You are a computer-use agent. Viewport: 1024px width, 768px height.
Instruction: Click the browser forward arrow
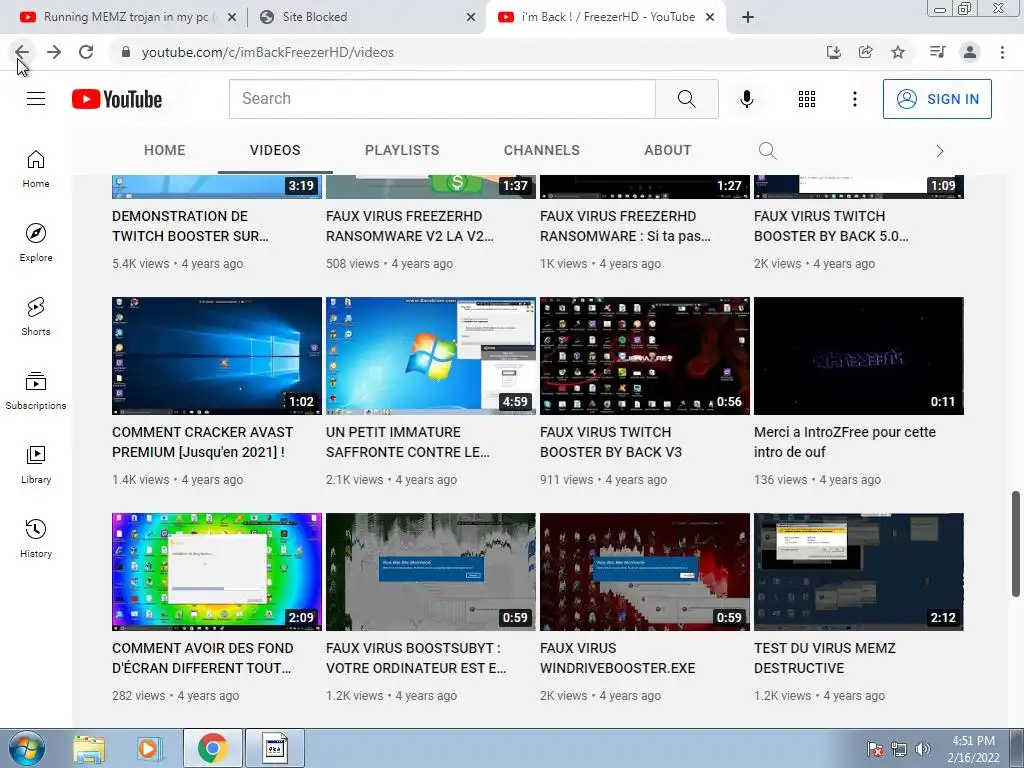point(54,52)
